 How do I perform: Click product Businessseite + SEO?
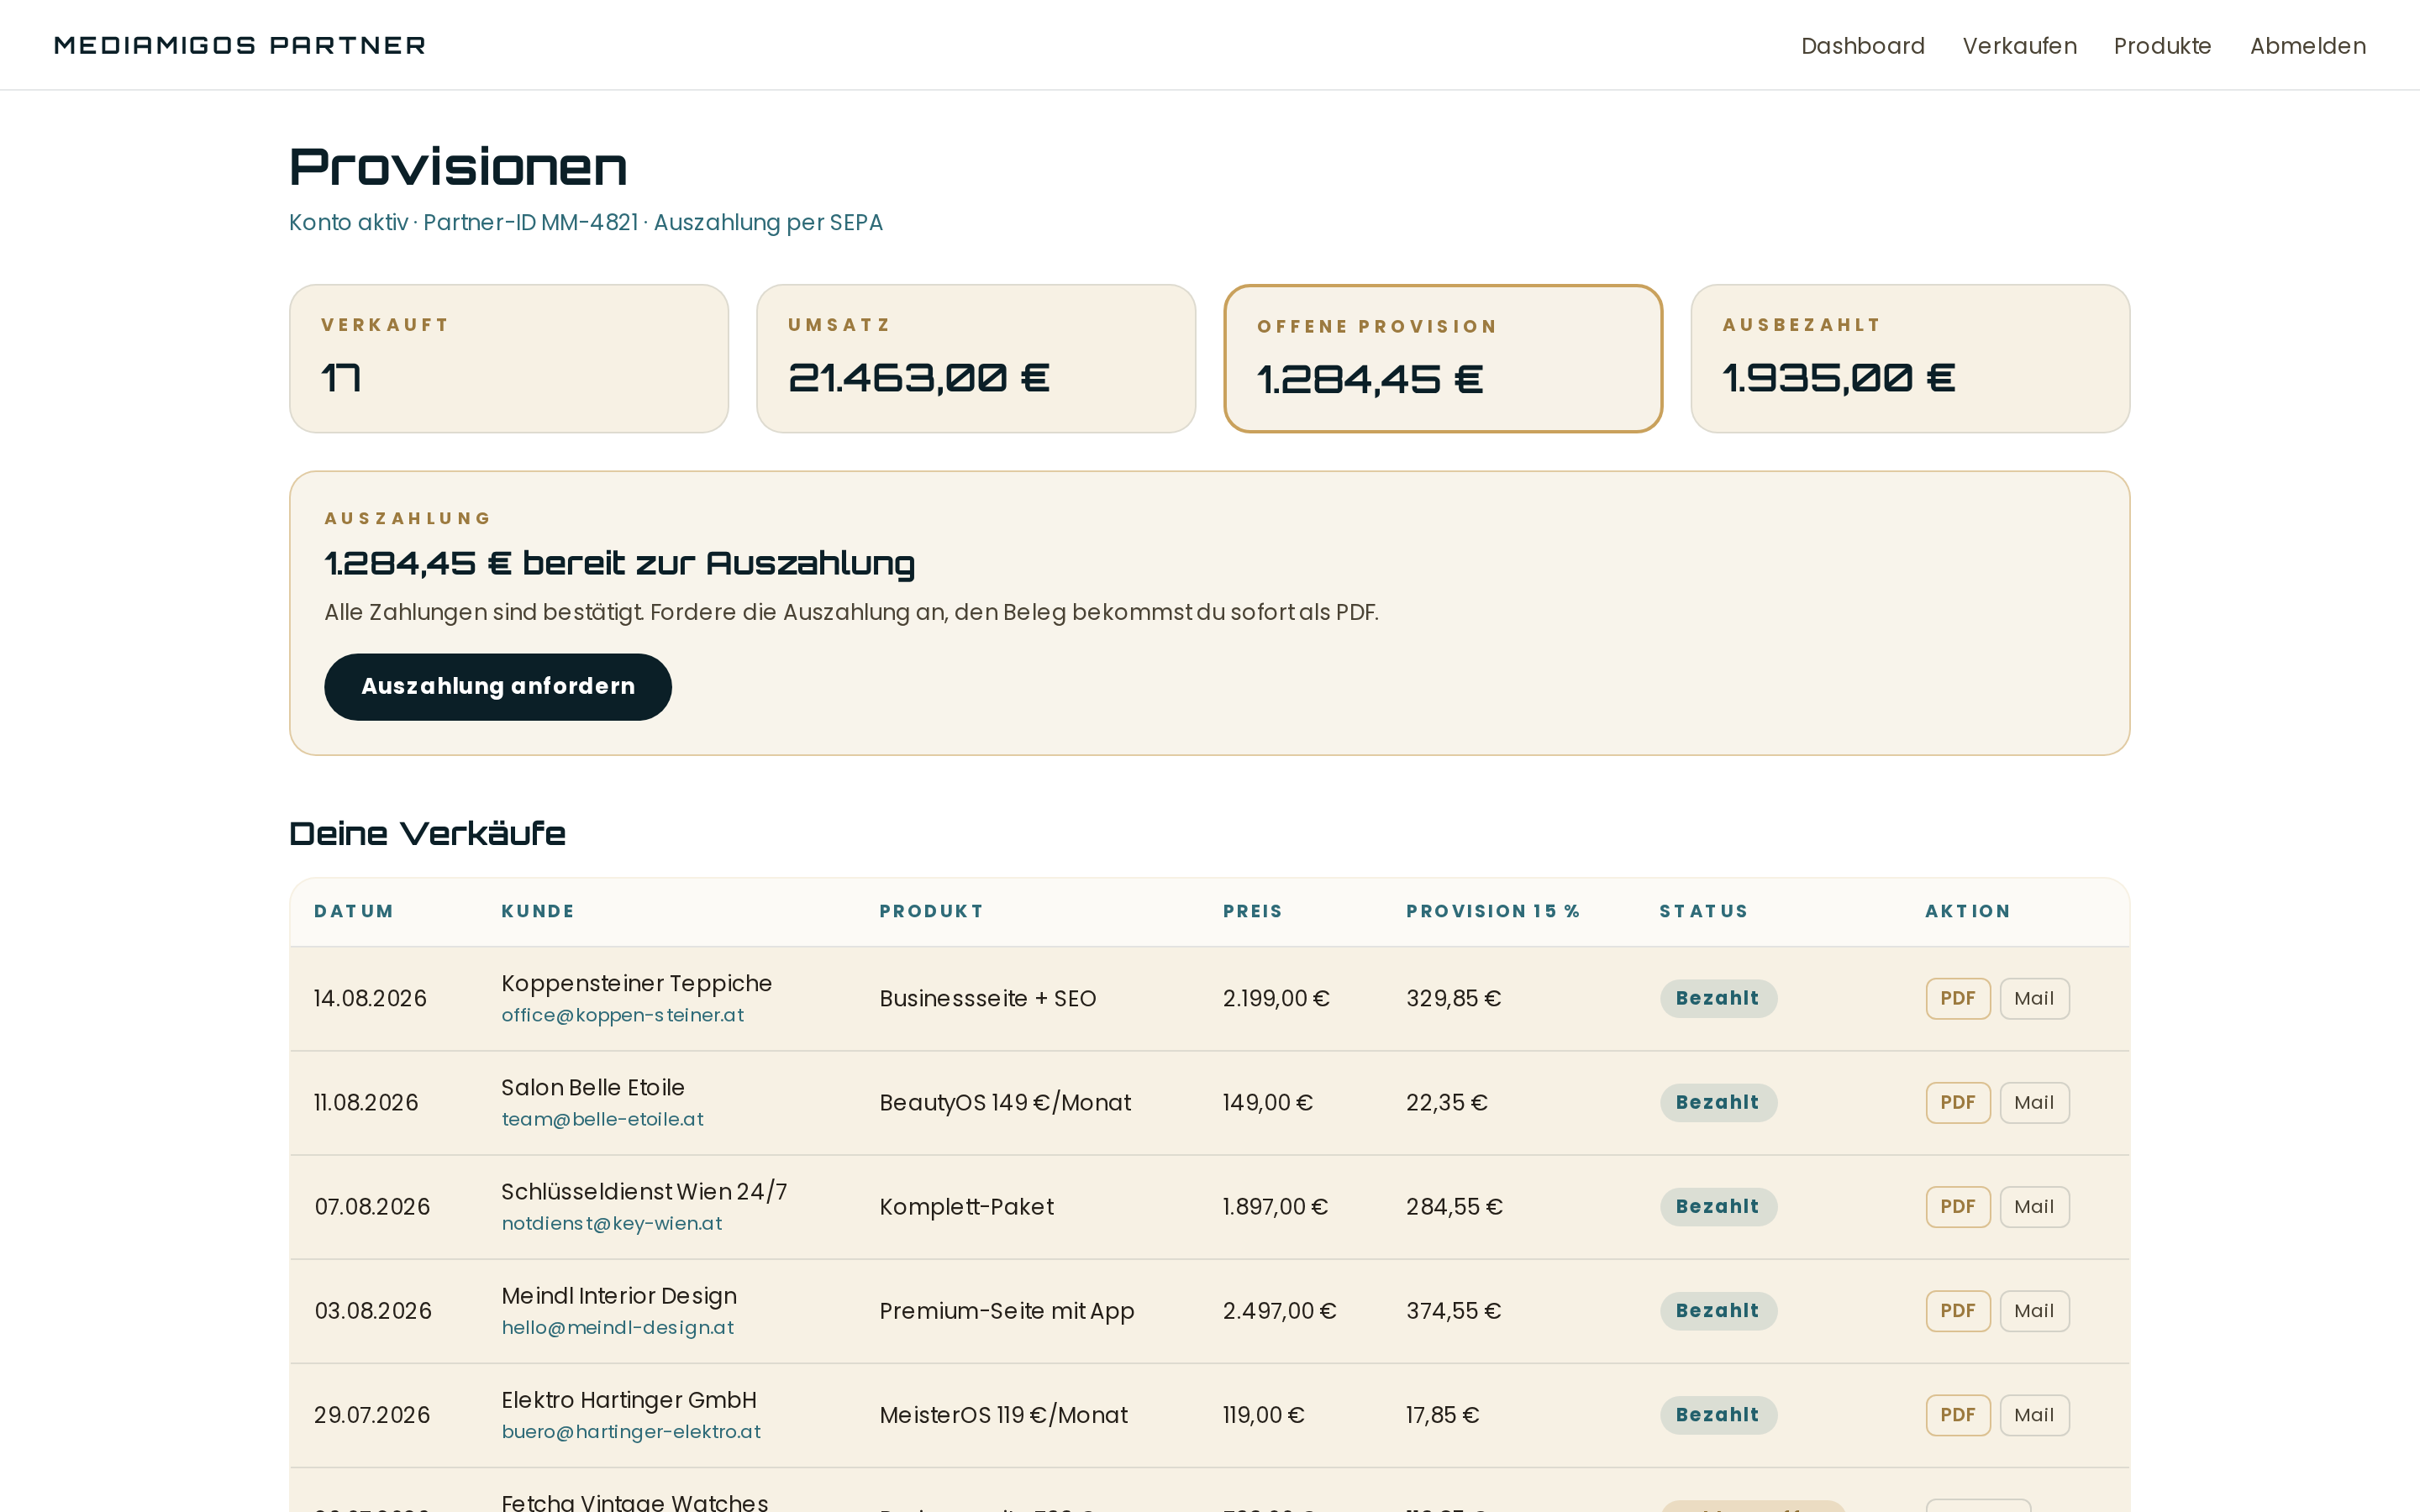987,998
